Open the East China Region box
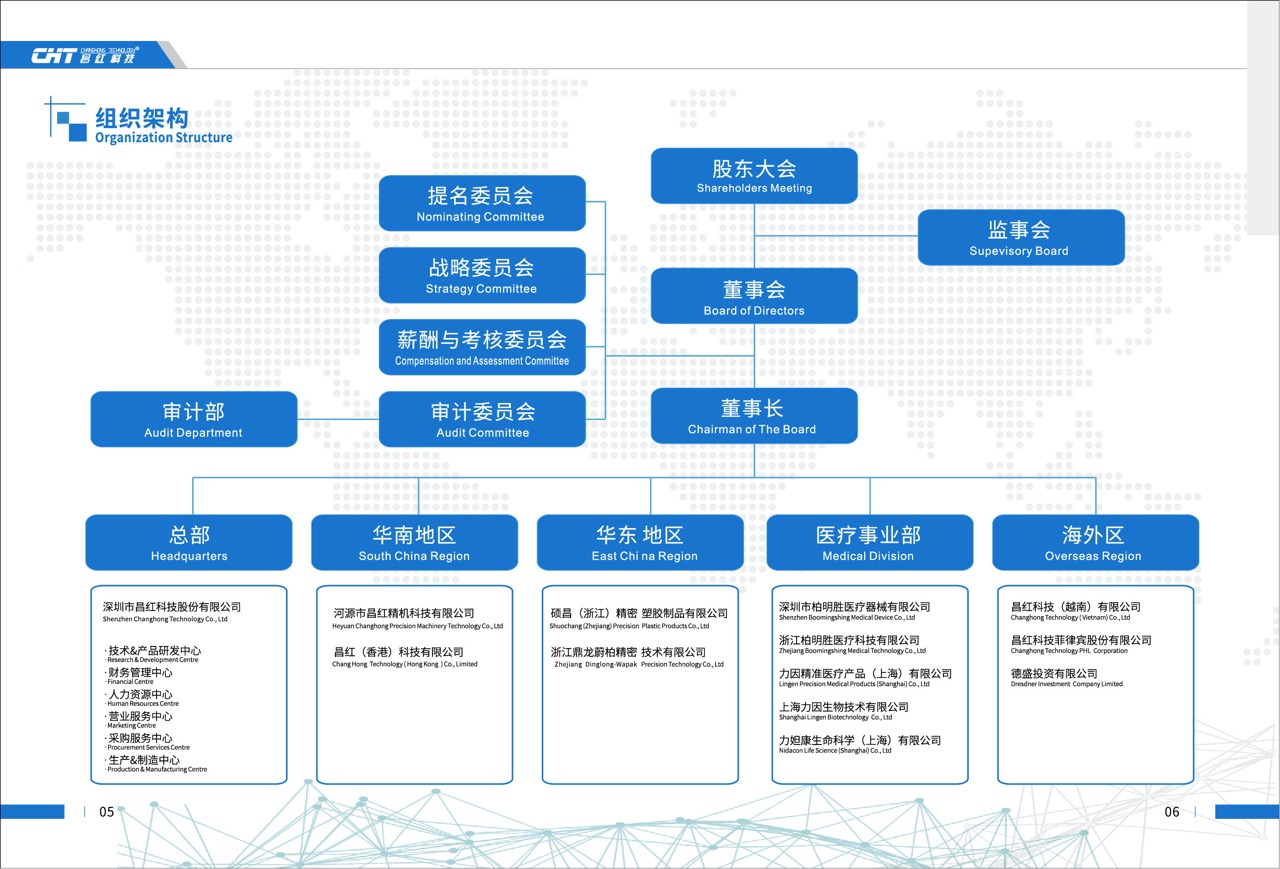This screenshot has width=1280, height=869. tap(640, 543)
